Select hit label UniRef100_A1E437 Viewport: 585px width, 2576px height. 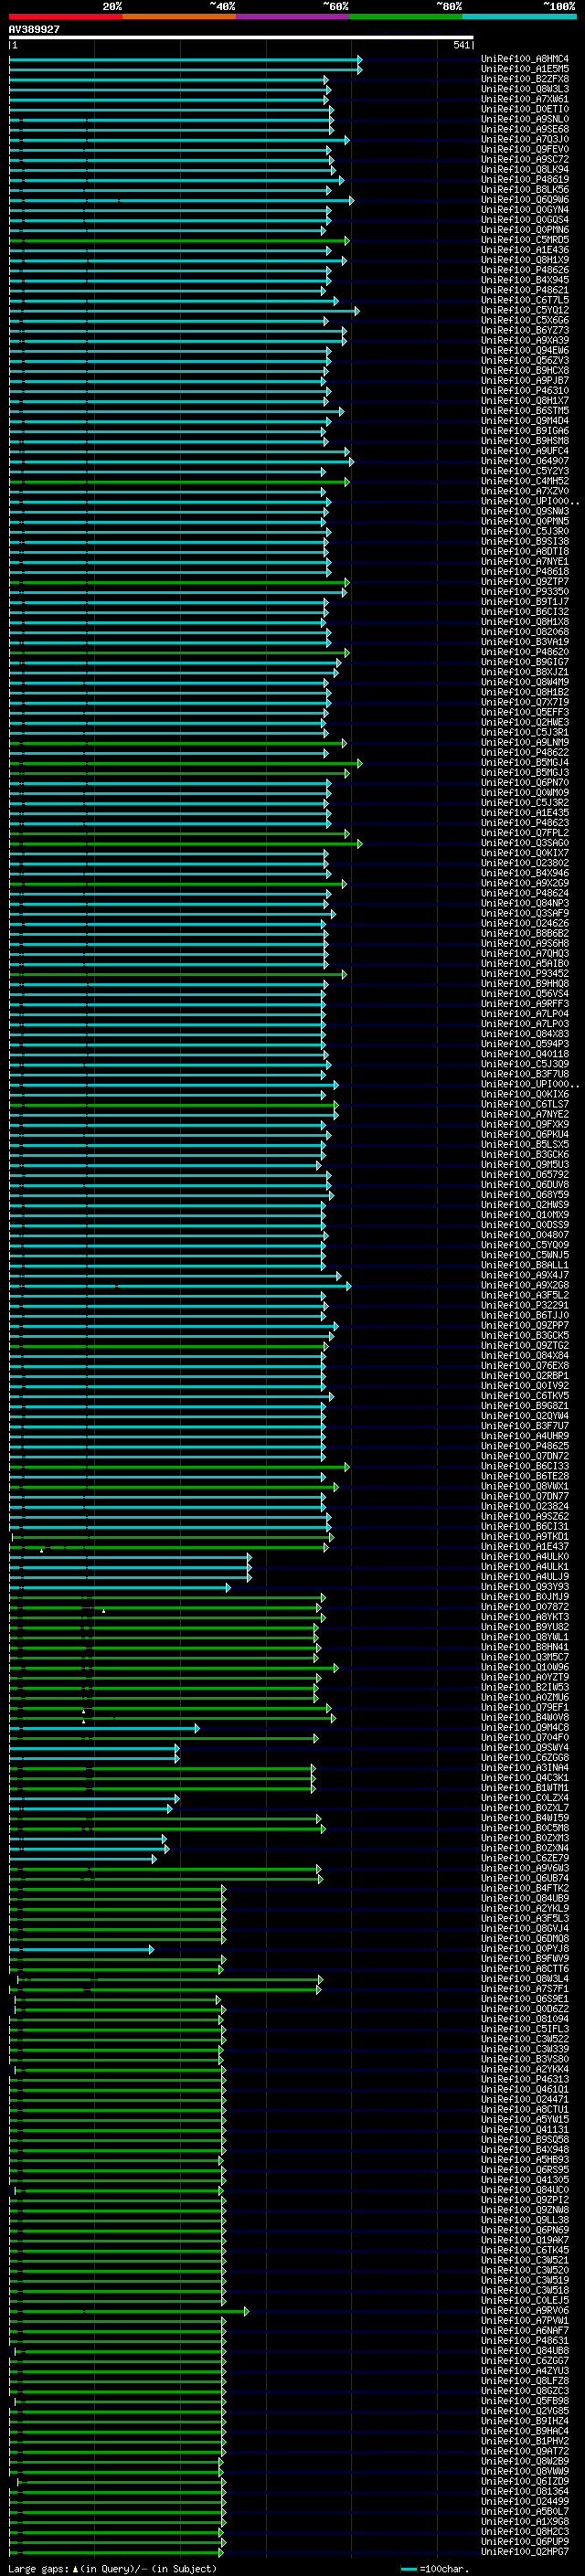click(525, 1546)
